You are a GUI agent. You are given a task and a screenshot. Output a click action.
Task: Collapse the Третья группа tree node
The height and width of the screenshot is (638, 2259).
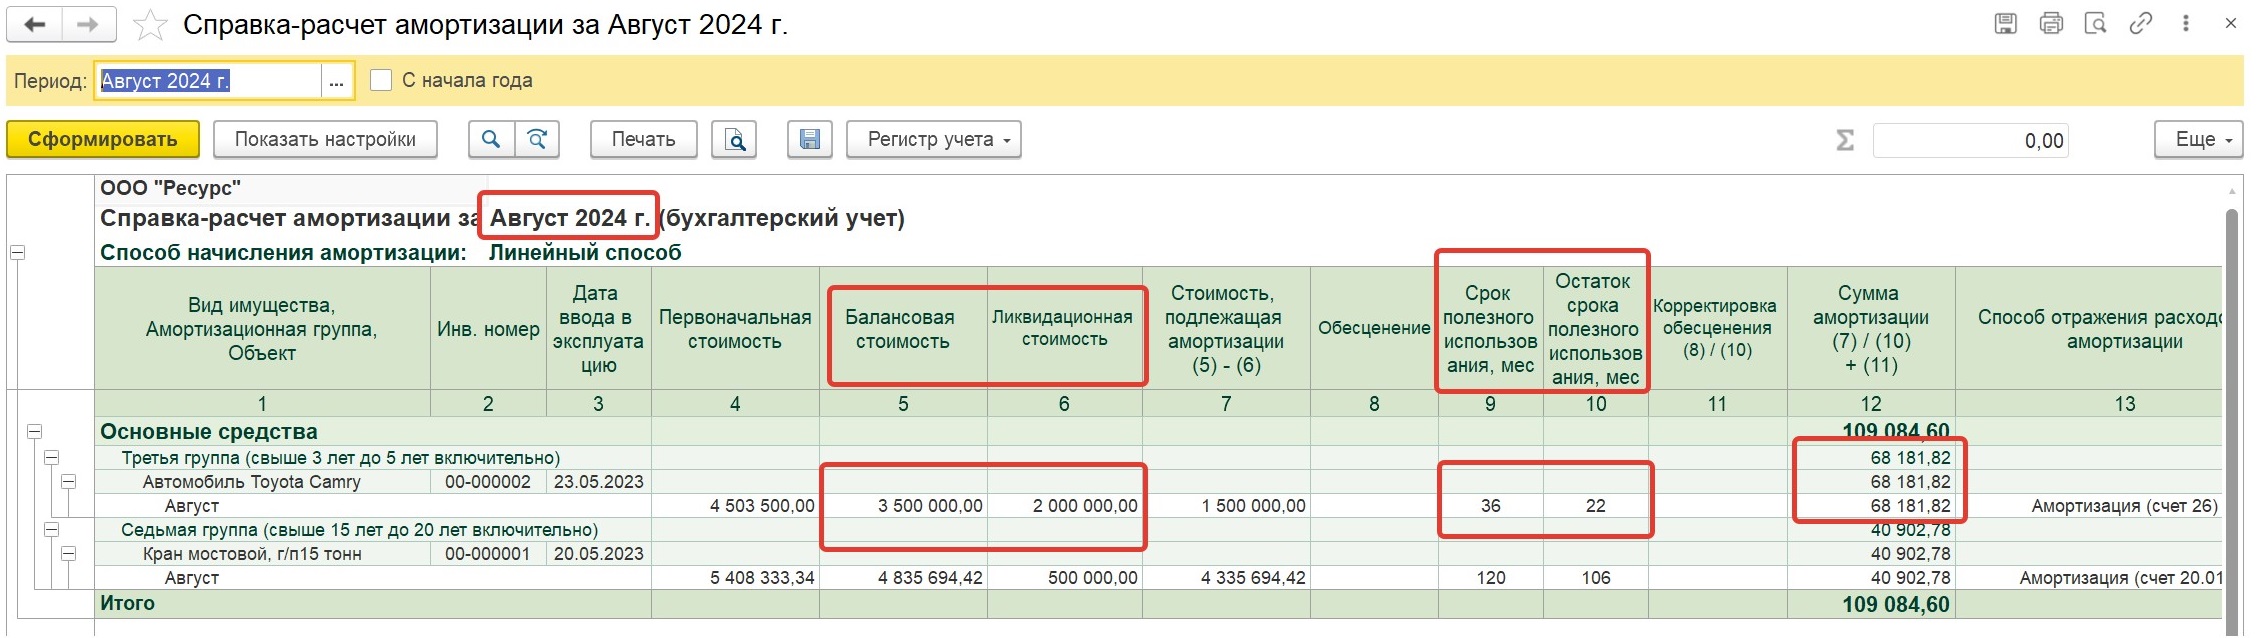pos(51,457)
